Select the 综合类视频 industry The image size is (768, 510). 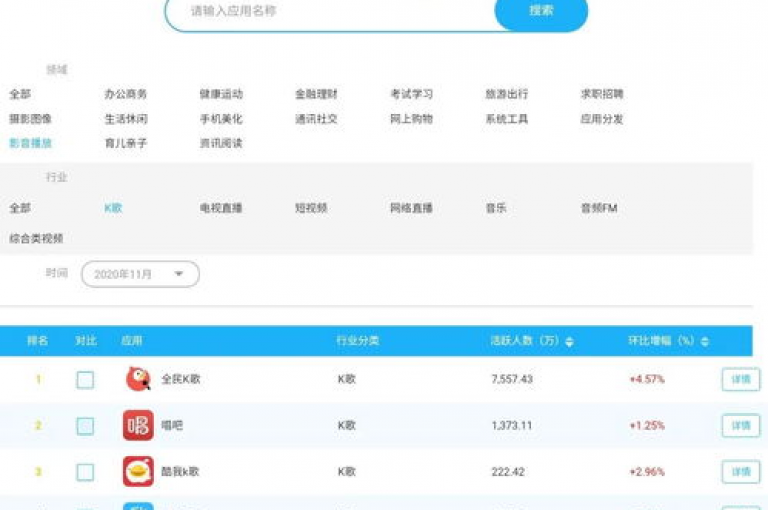36,239
